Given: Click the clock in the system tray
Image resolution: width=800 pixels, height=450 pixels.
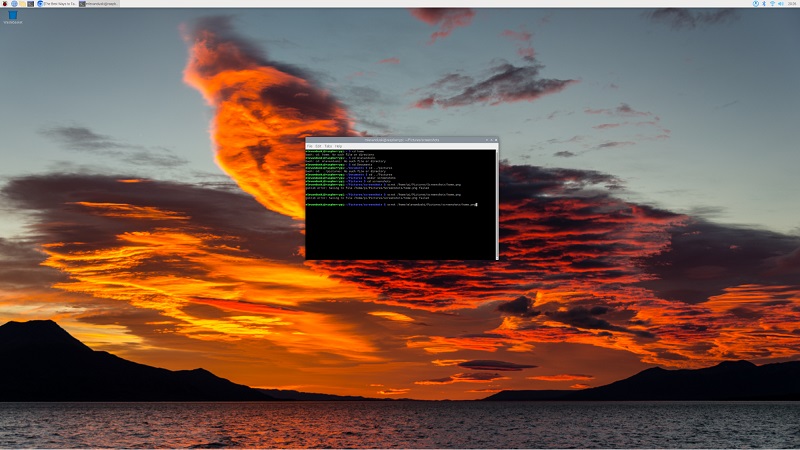Looking at the screenshot, I should click(x=791, y=4).
